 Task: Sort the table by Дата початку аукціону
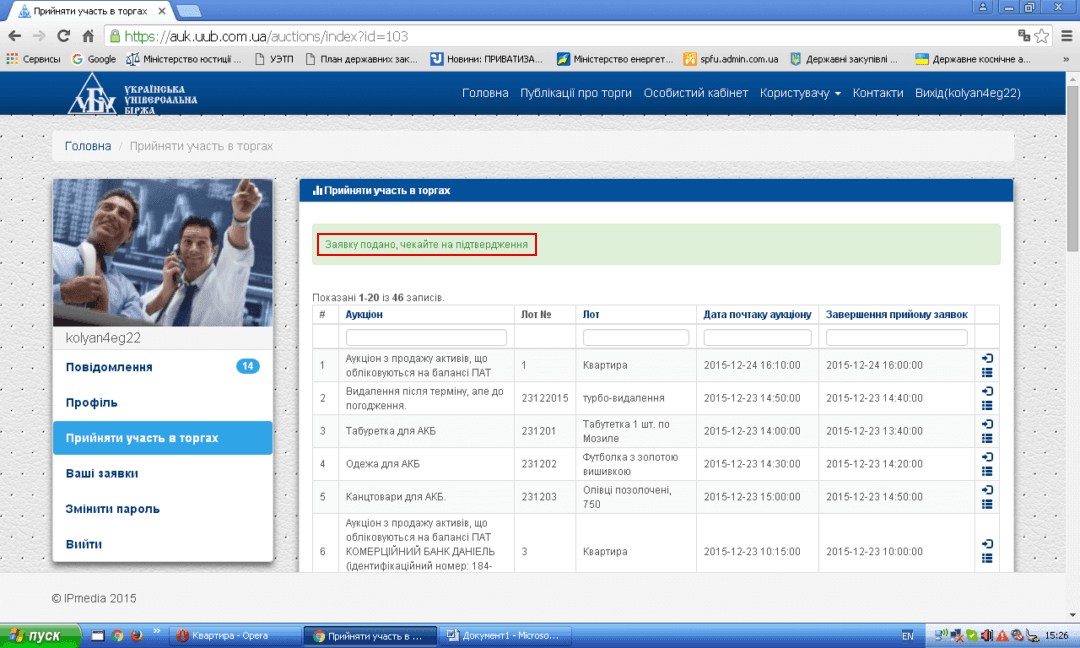point(757,314)
